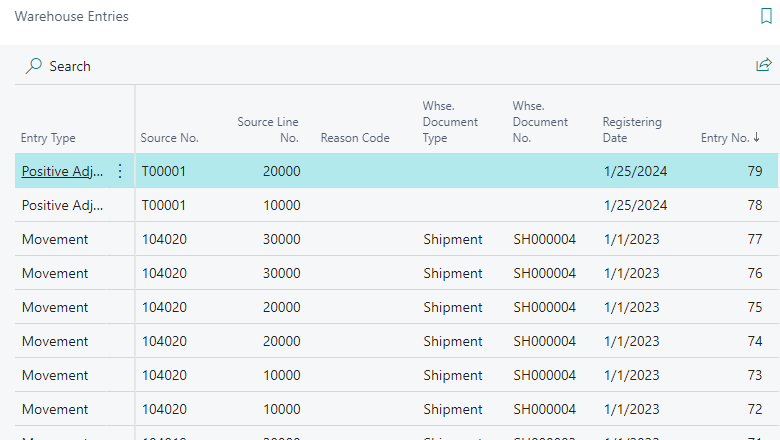Select 1/1/2023 date in entry 76 row
This screenshot has height=440, width=780.
[x=631, y=273]
